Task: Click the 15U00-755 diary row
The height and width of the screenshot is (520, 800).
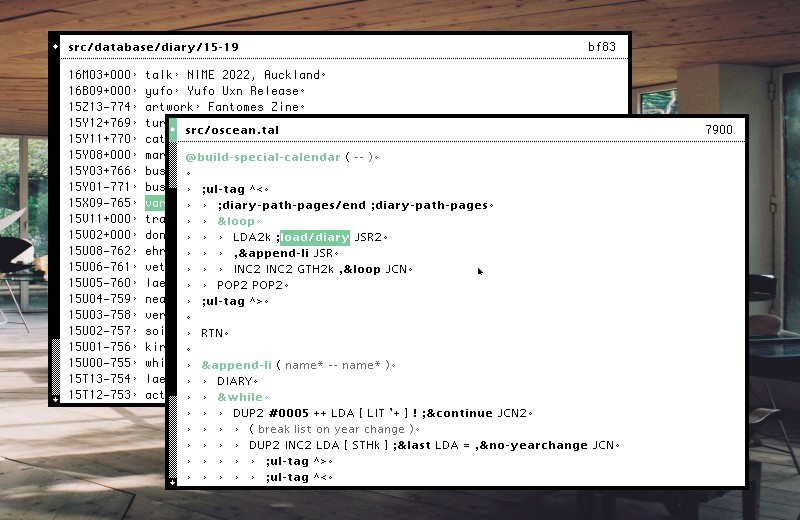Action: [x=116, y=363]
